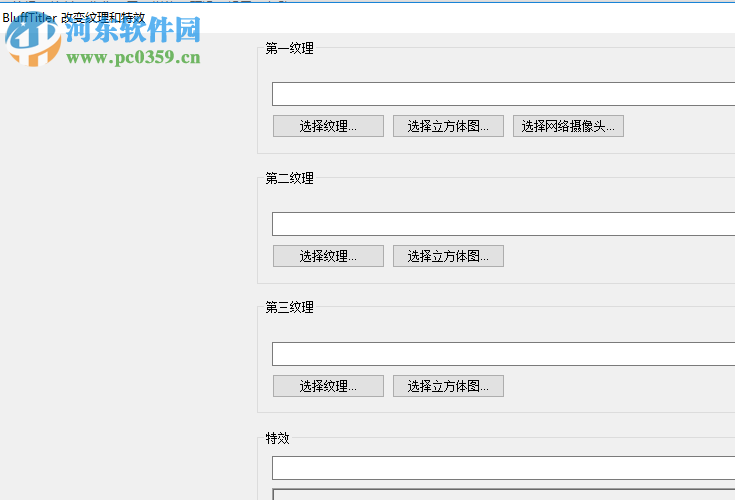Click 选择纹理... button under 第三纹理
Viewport: 735px width, 500px height.
tap(328, 386)
